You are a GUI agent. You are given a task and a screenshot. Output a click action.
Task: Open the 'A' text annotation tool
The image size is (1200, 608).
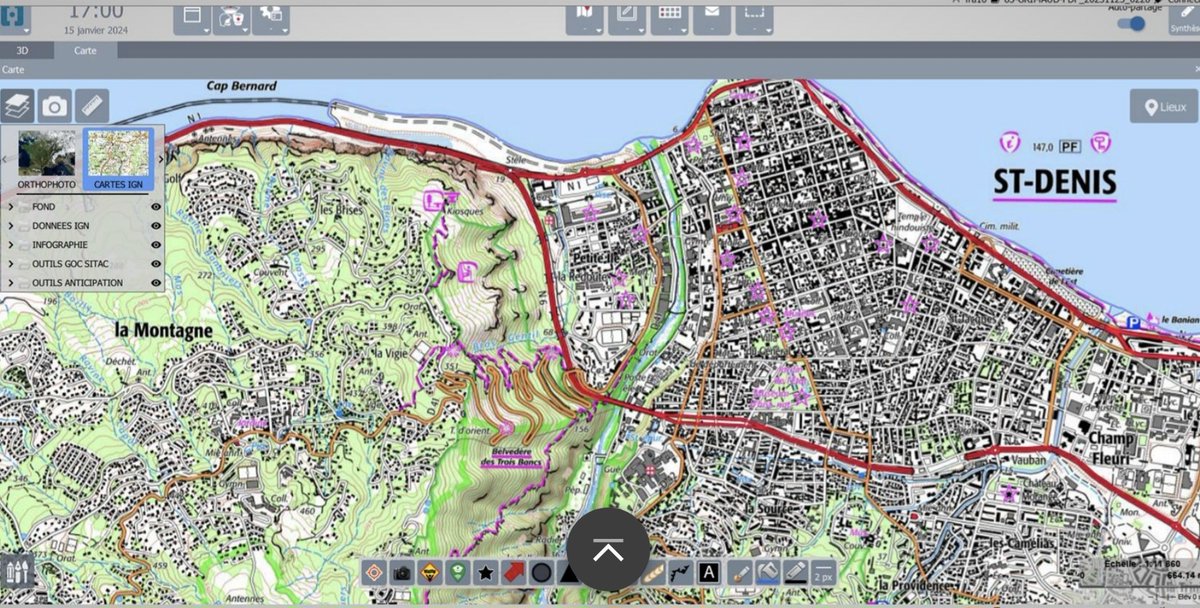point(708,572)
